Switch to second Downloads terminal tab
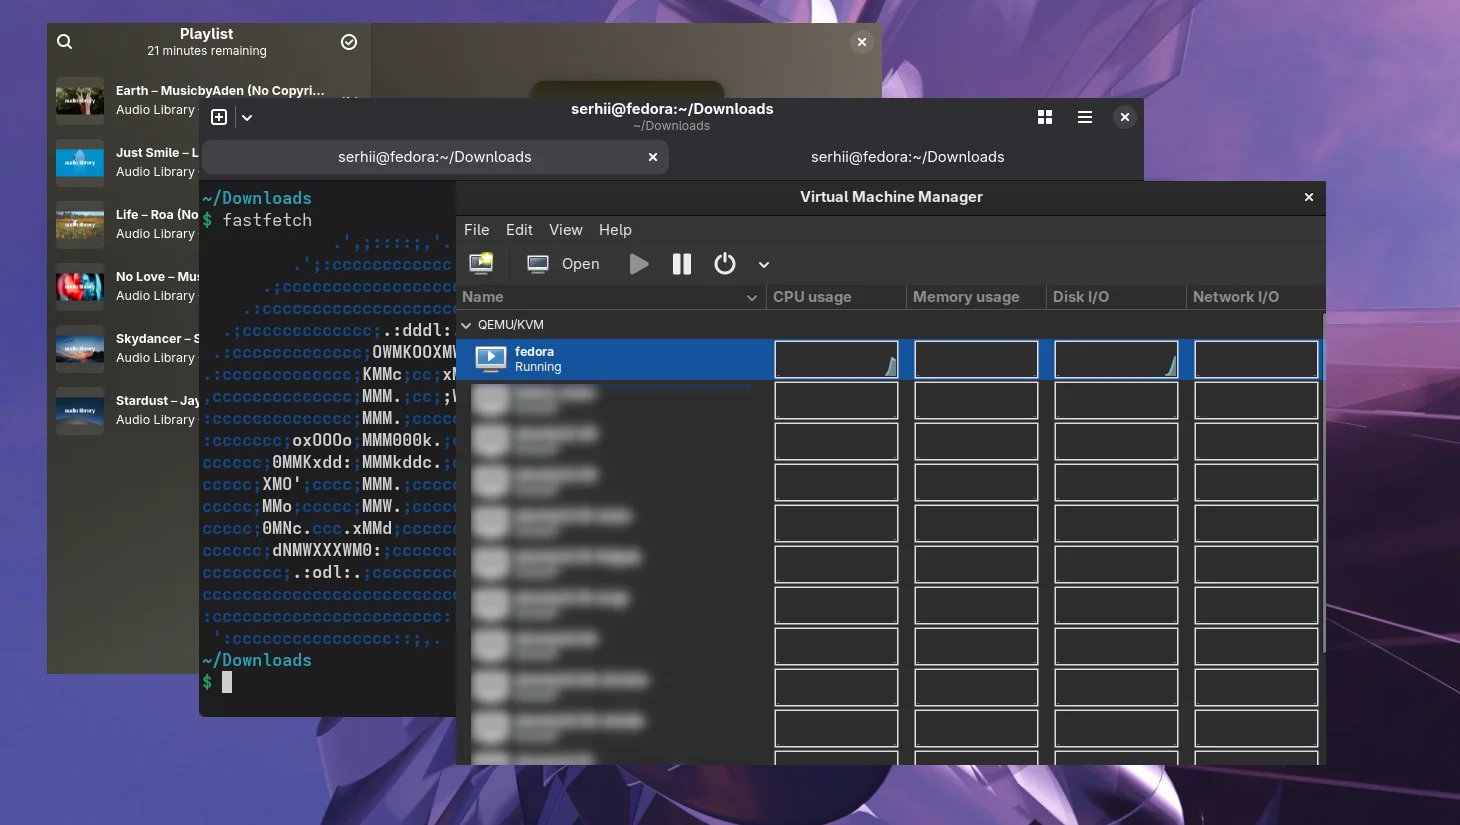 coord(907,157)
